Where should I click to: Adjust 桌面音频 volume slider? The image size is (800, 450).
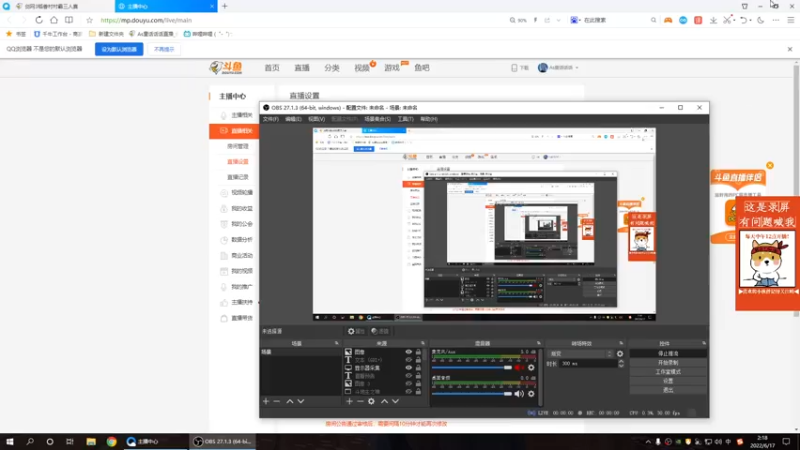click(471, 394)
